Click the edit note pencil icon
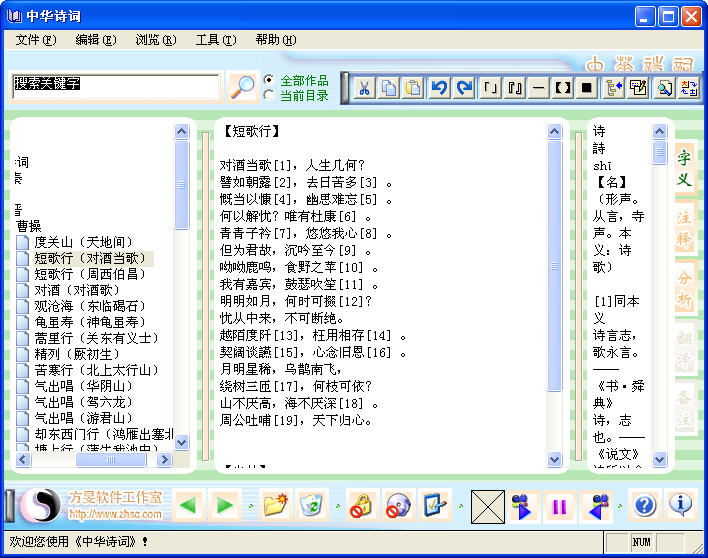Screen dimensions: 708x558 (638, 88)
